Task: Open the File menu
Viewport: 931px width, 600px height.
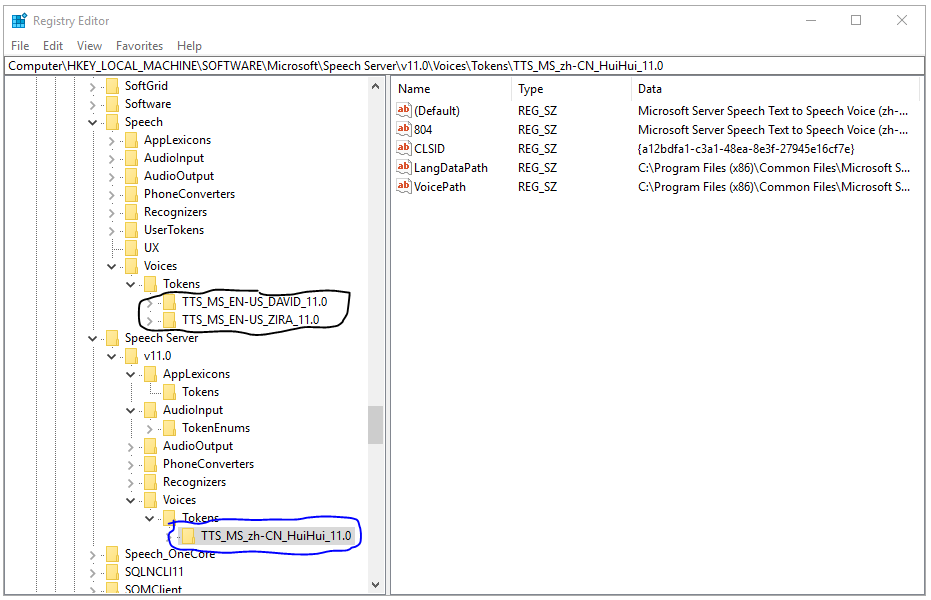Action: point(20,46)
